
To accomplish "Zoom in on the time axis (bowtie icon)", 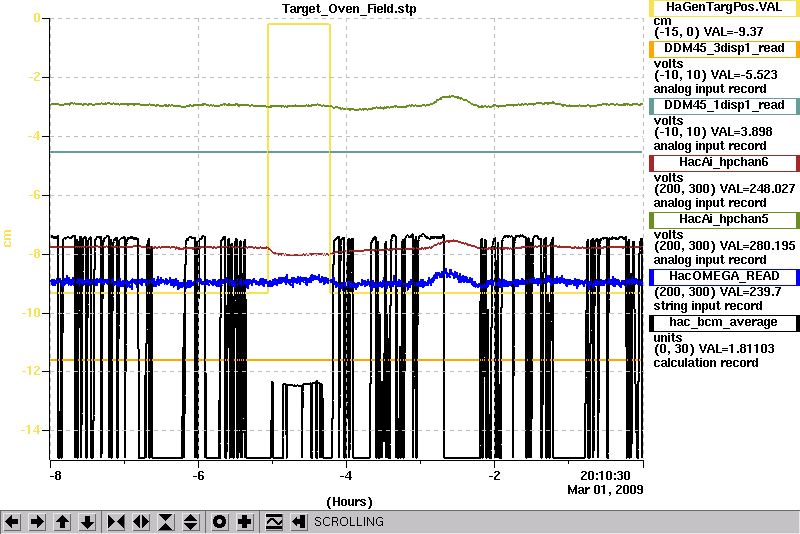I will pyautogui.click(x=116, y=522).
